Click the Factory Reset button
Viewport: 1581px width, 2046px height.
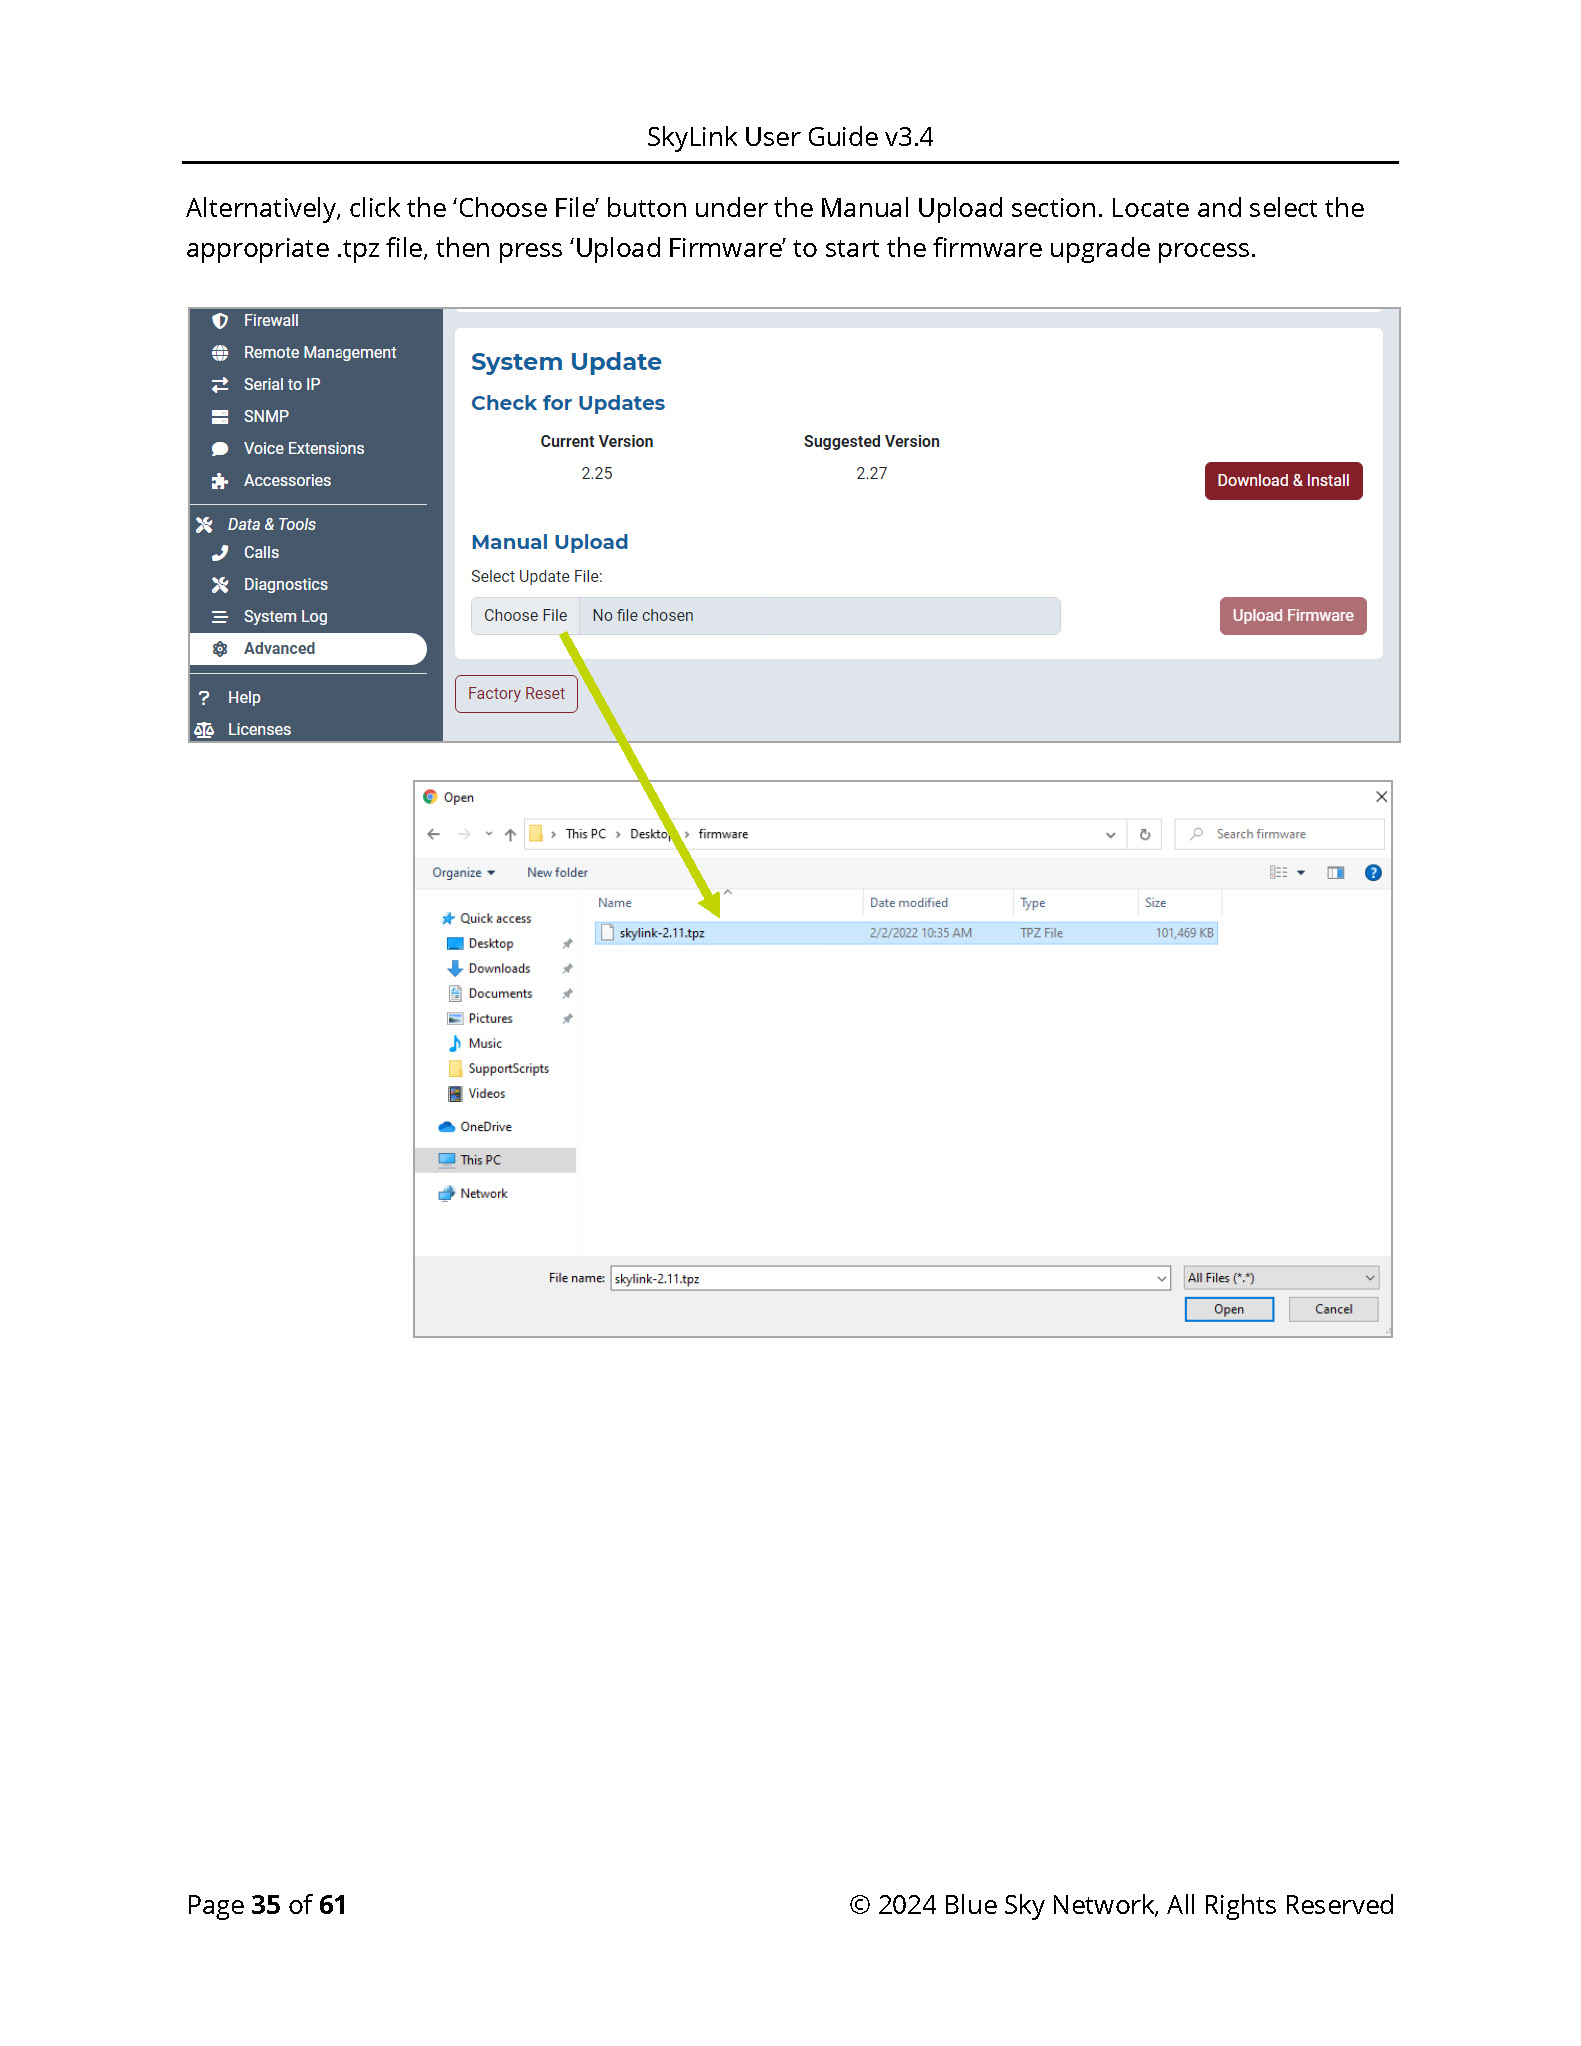tap(516, 694)
